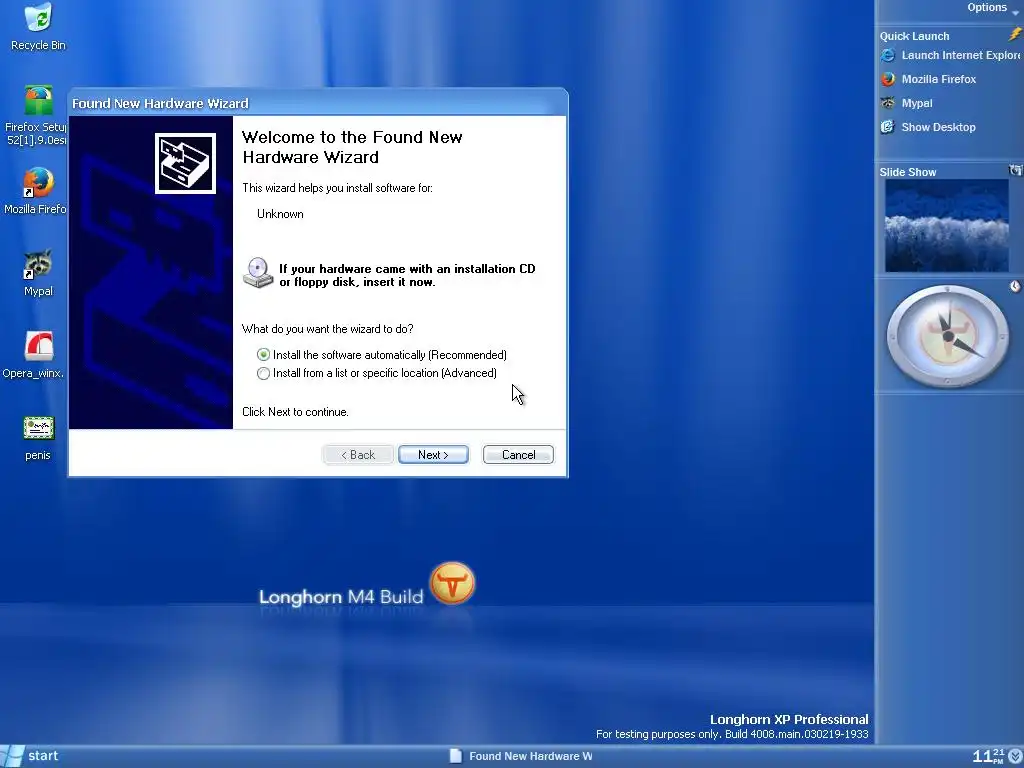Click the Found New Hardware Wizard title bar
1024x768 pixels.
318,103
